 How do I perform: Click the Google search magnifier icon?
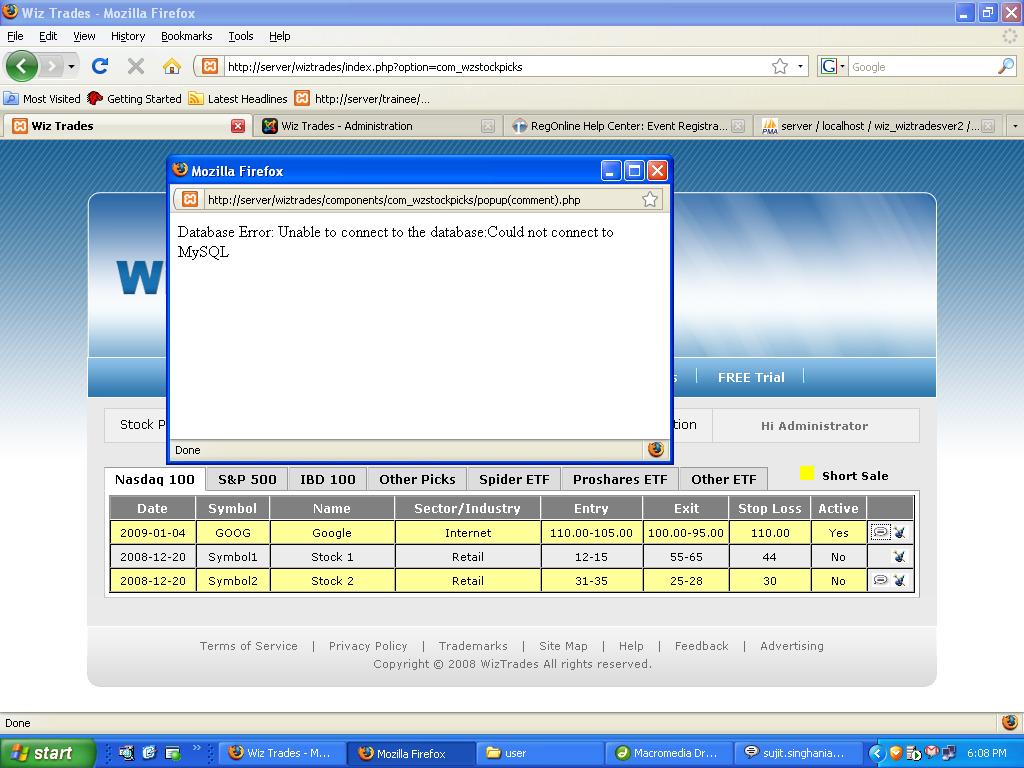click(1005, 66)
